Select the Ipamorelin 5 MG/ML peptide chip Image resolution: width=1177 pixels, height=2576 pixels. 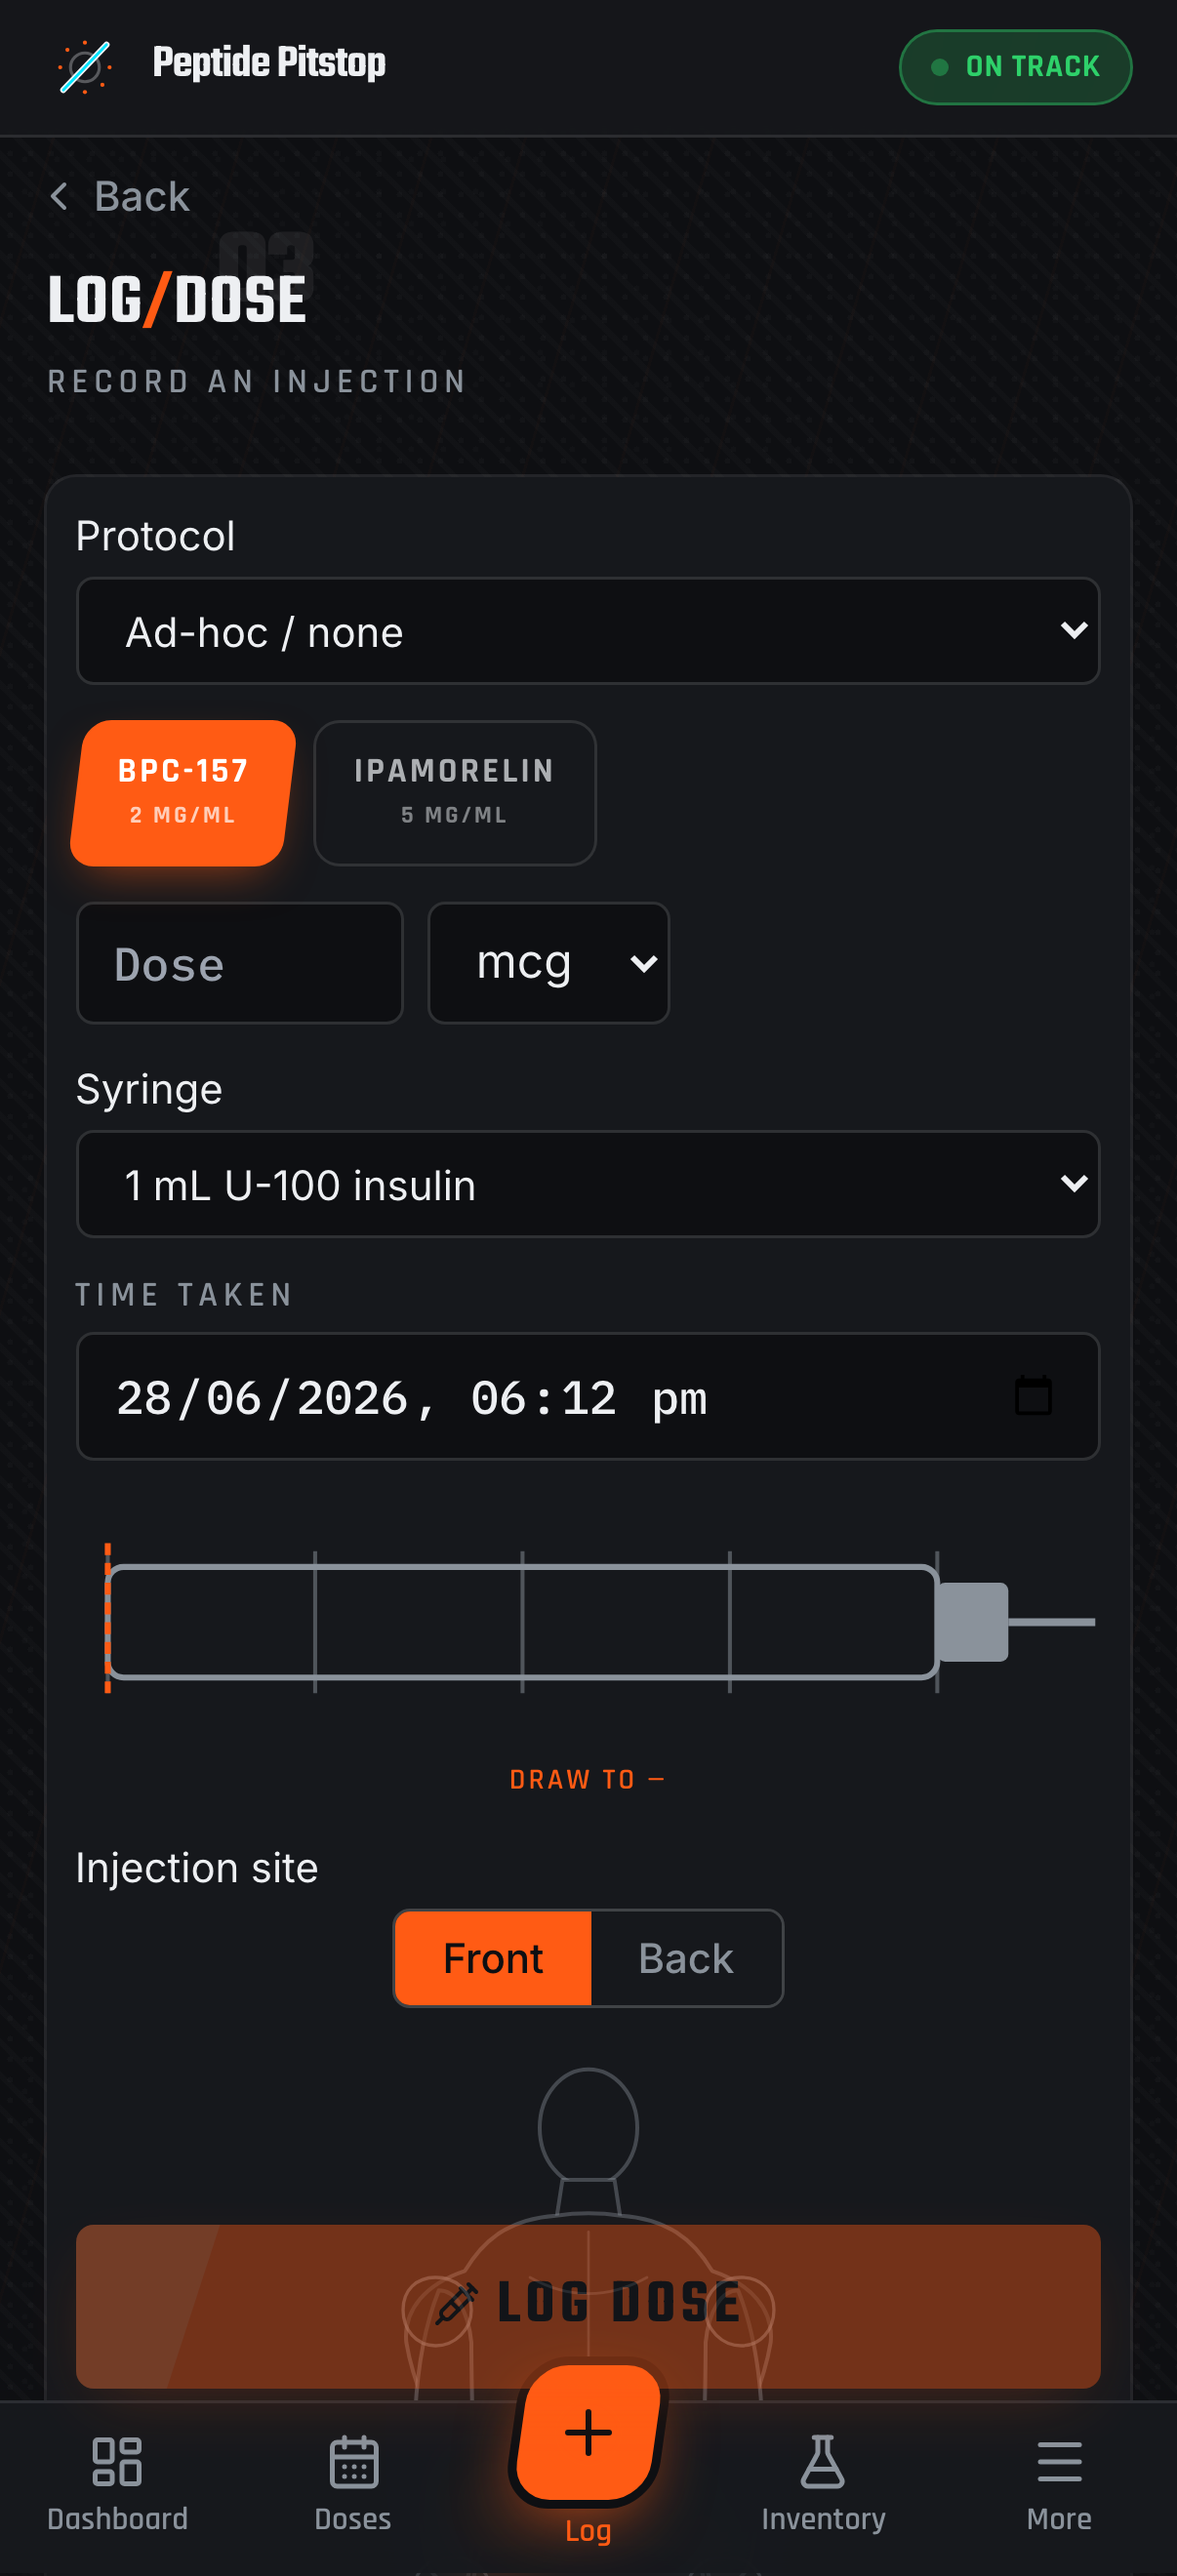455,792
